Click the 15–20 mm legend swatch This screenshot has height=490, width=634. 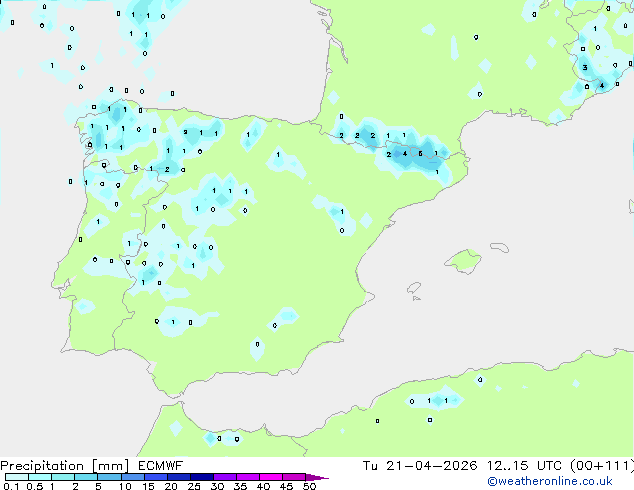tap(155, 477)
